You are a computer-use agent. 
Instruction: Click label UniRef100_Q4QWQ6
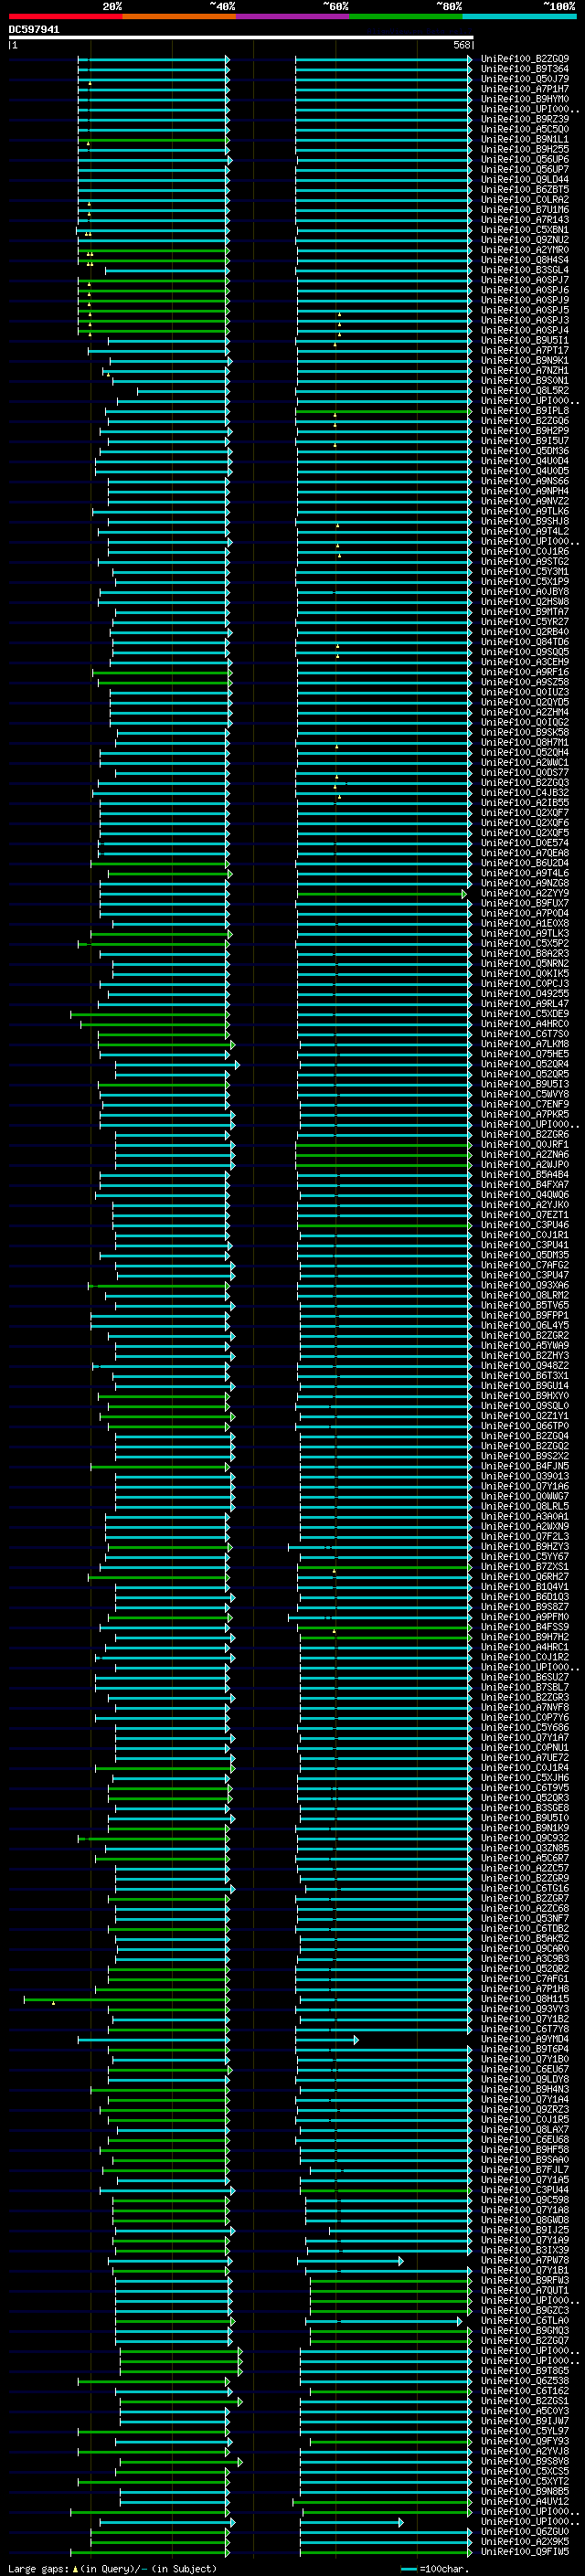pyautogui.click(x=525, y=1195)
